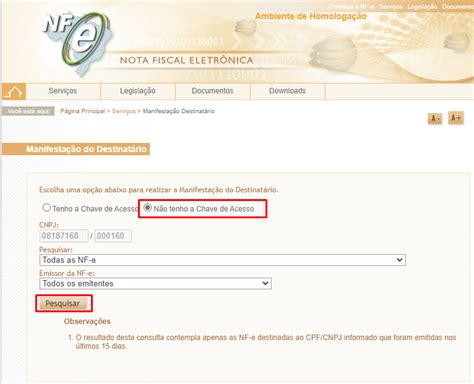This screenshot has width=474, height=384.
Task: Select 'Tenho a Chave de Acesso' radio
Action: 47,208
